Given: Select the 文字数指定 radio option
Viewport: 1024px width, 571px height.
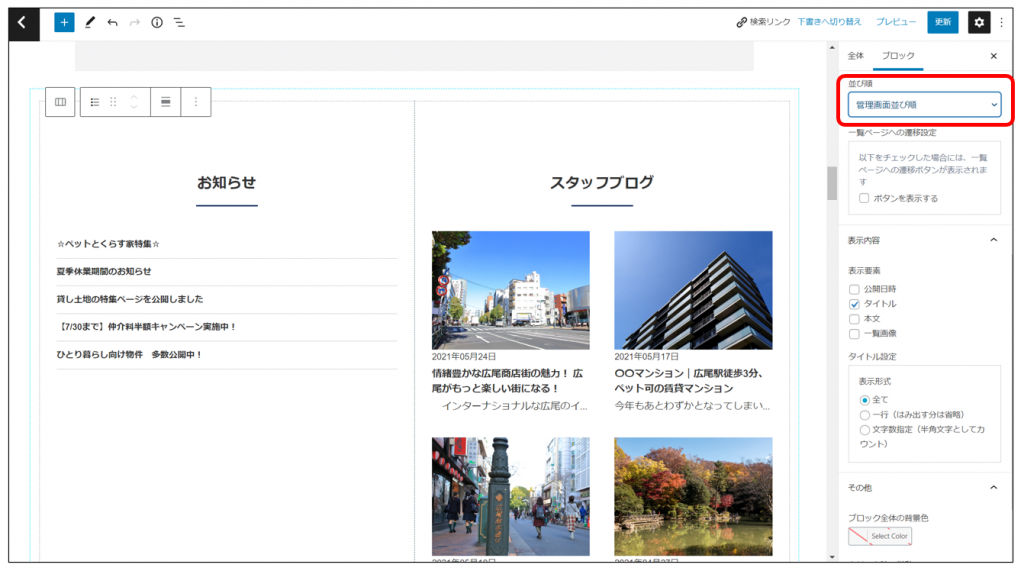Looking at the screenshot, I should (x=865, y=430).
